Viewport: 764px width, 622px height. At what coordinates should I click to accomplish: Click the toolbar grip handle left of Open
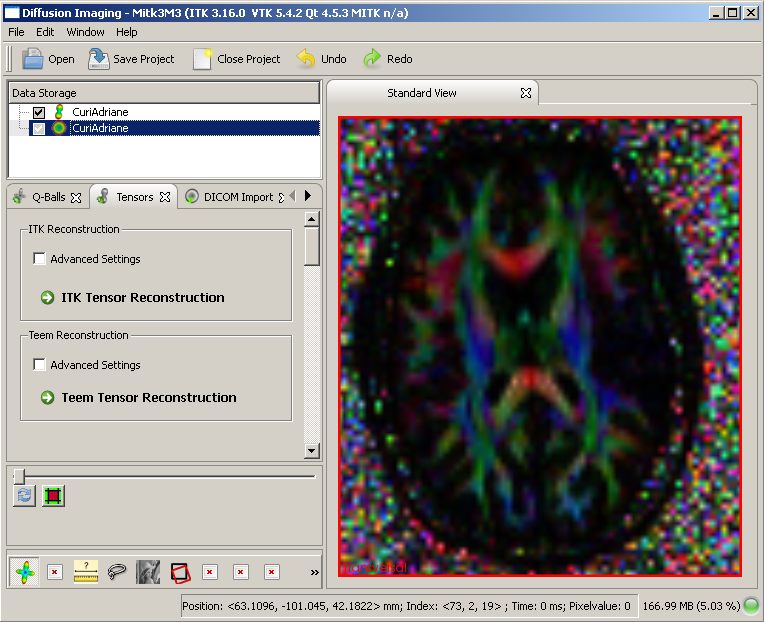[9, 59]
